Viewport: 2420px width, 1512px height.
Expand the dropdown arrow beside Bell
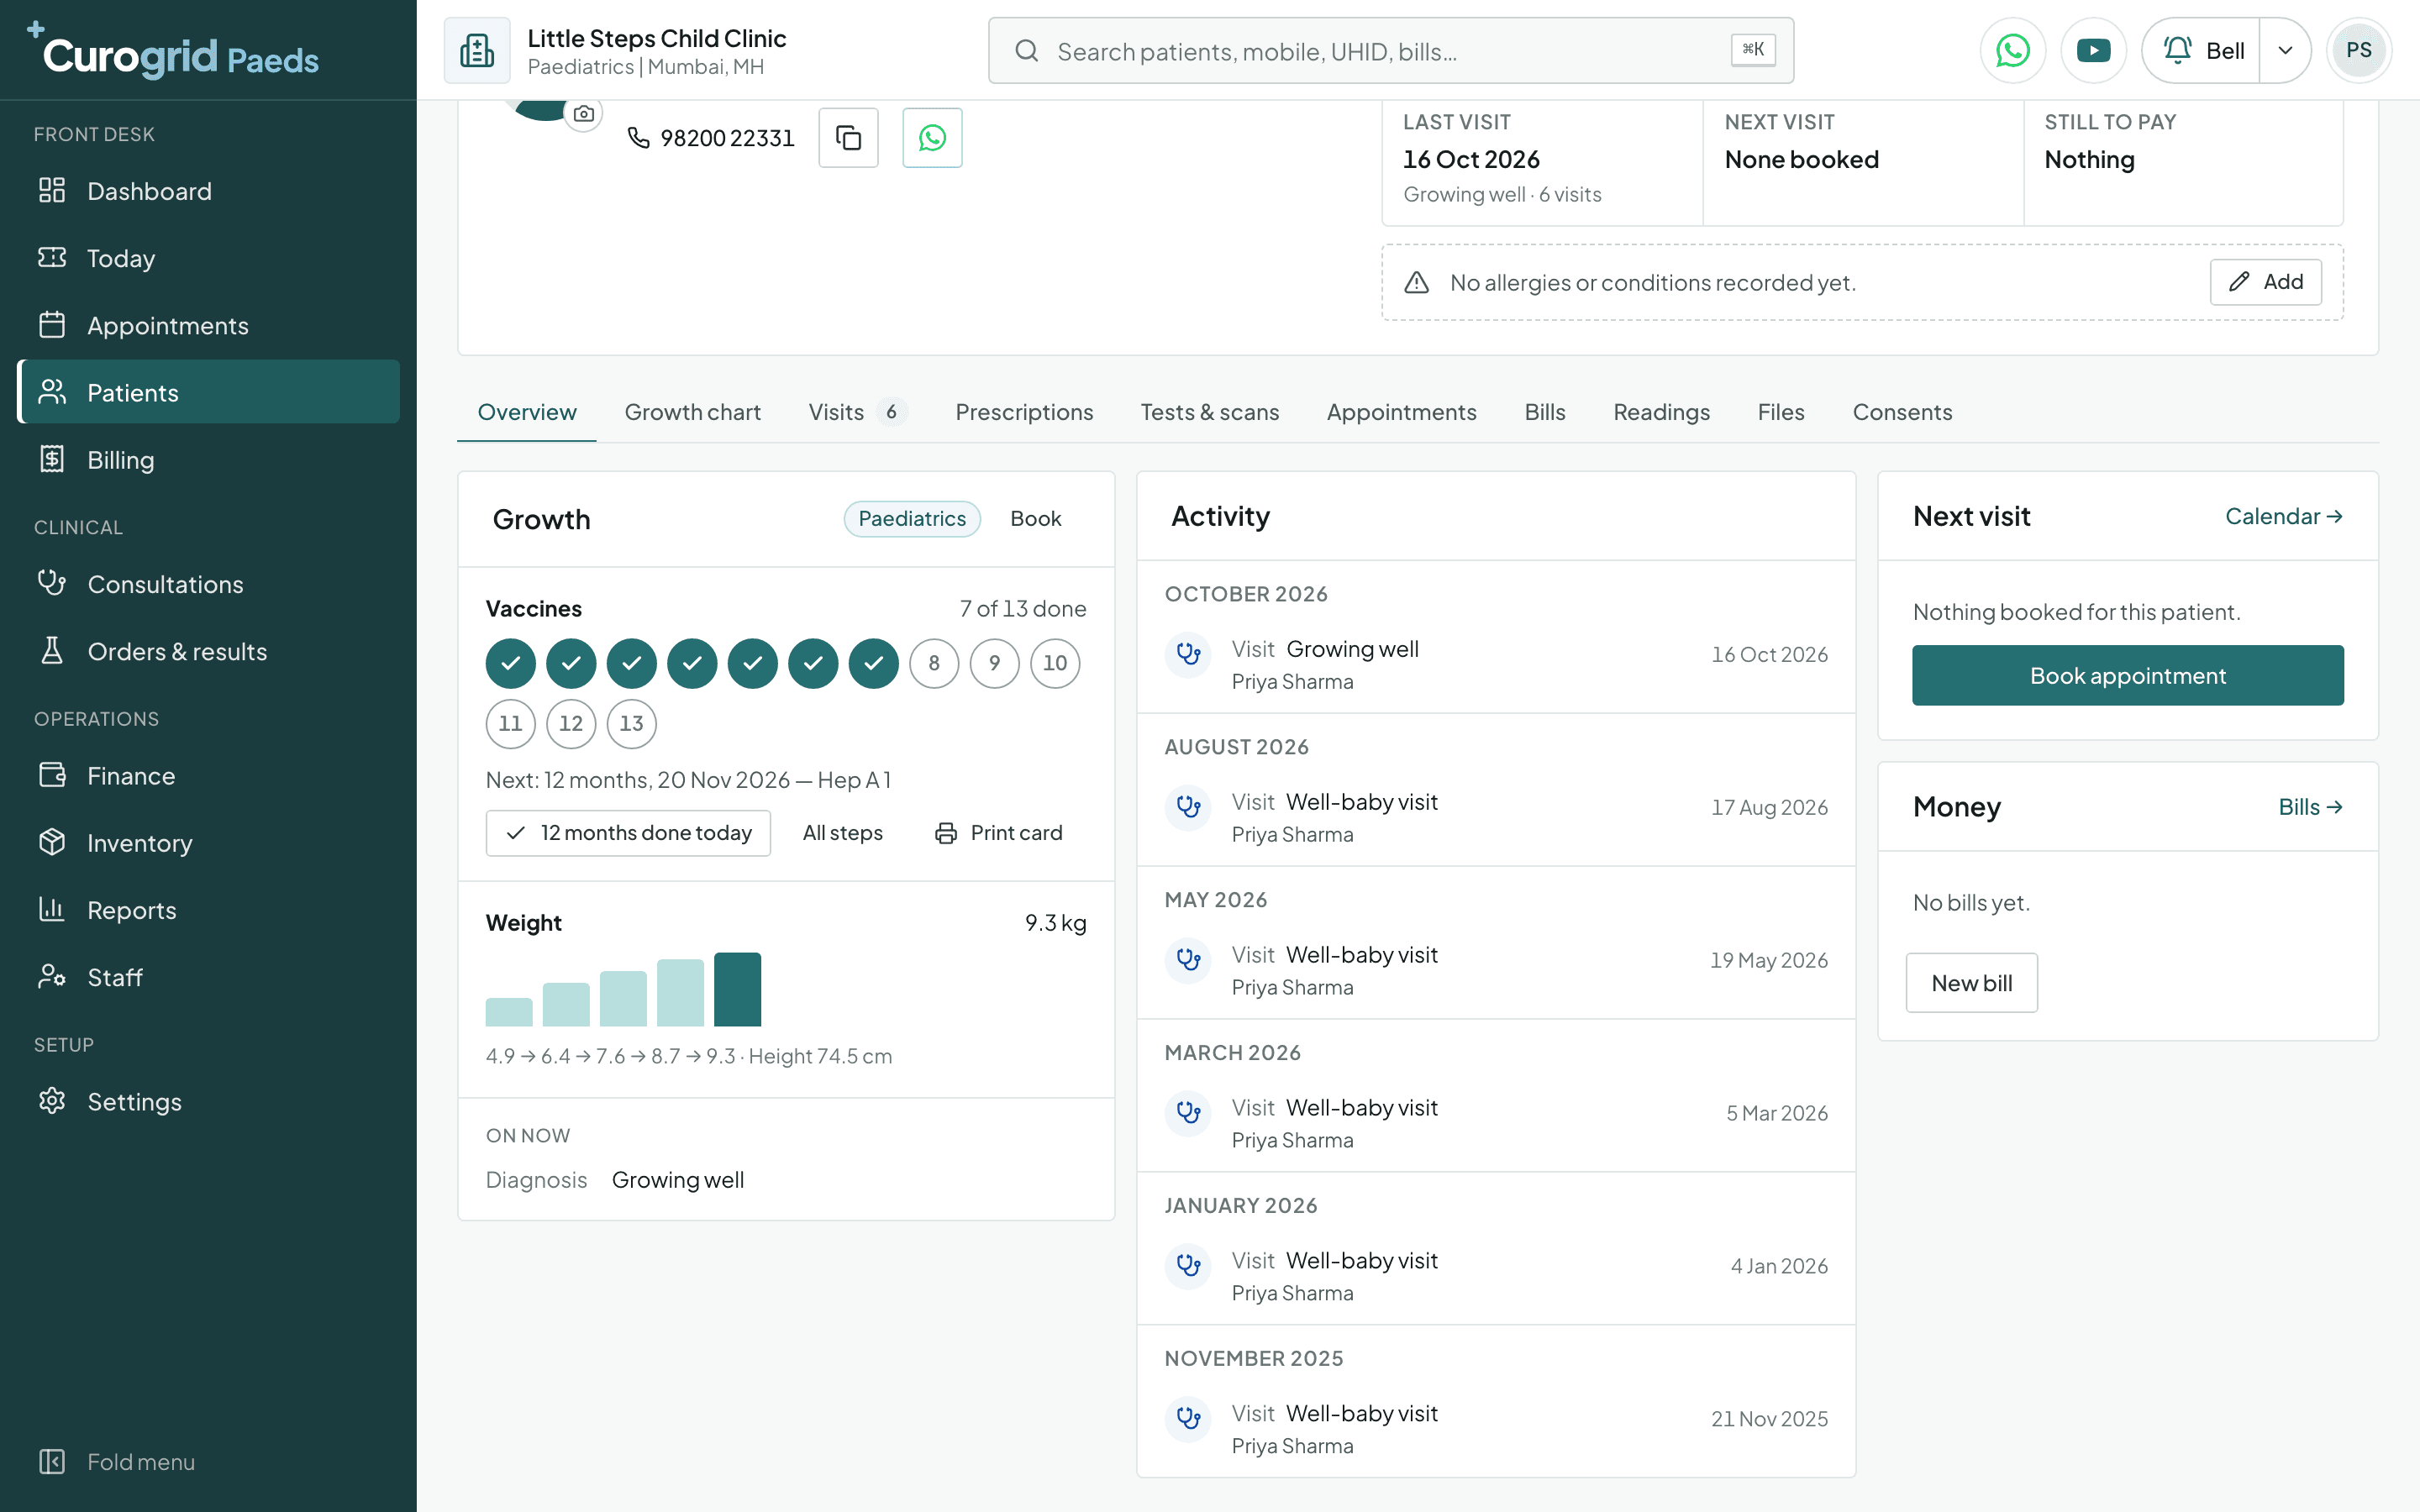tap(2285, 50)
